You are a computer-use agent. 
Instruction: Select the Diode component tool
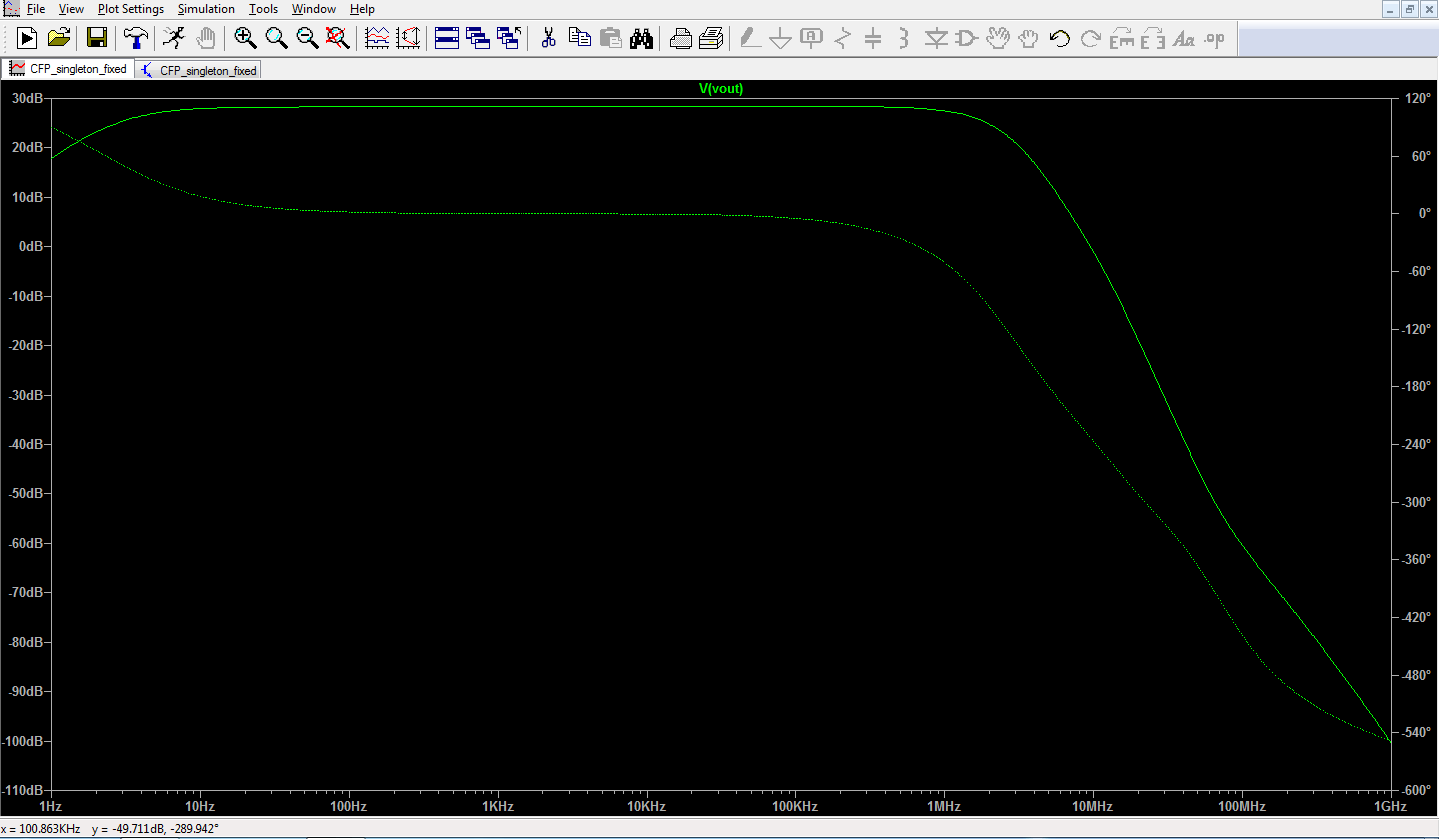click(936, 39)
